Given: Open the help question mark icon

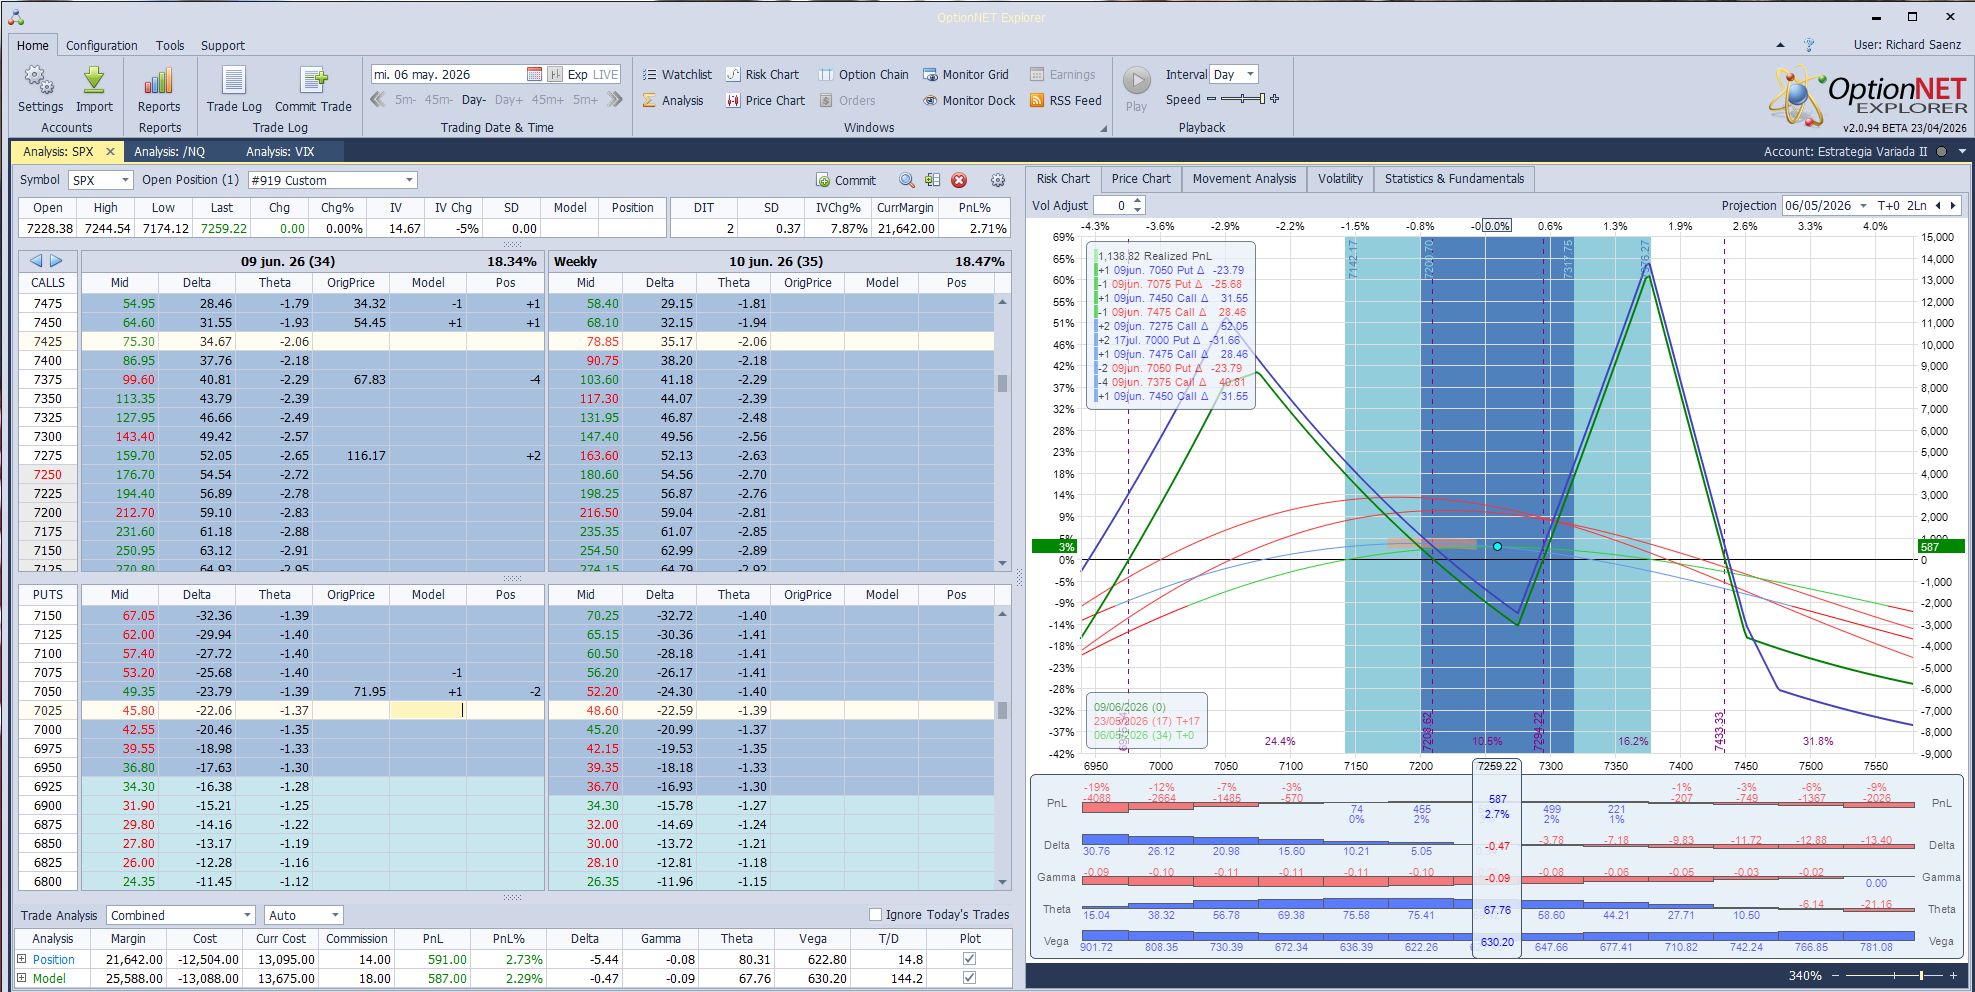Looking at the screenshot, I should (1809, 45).
